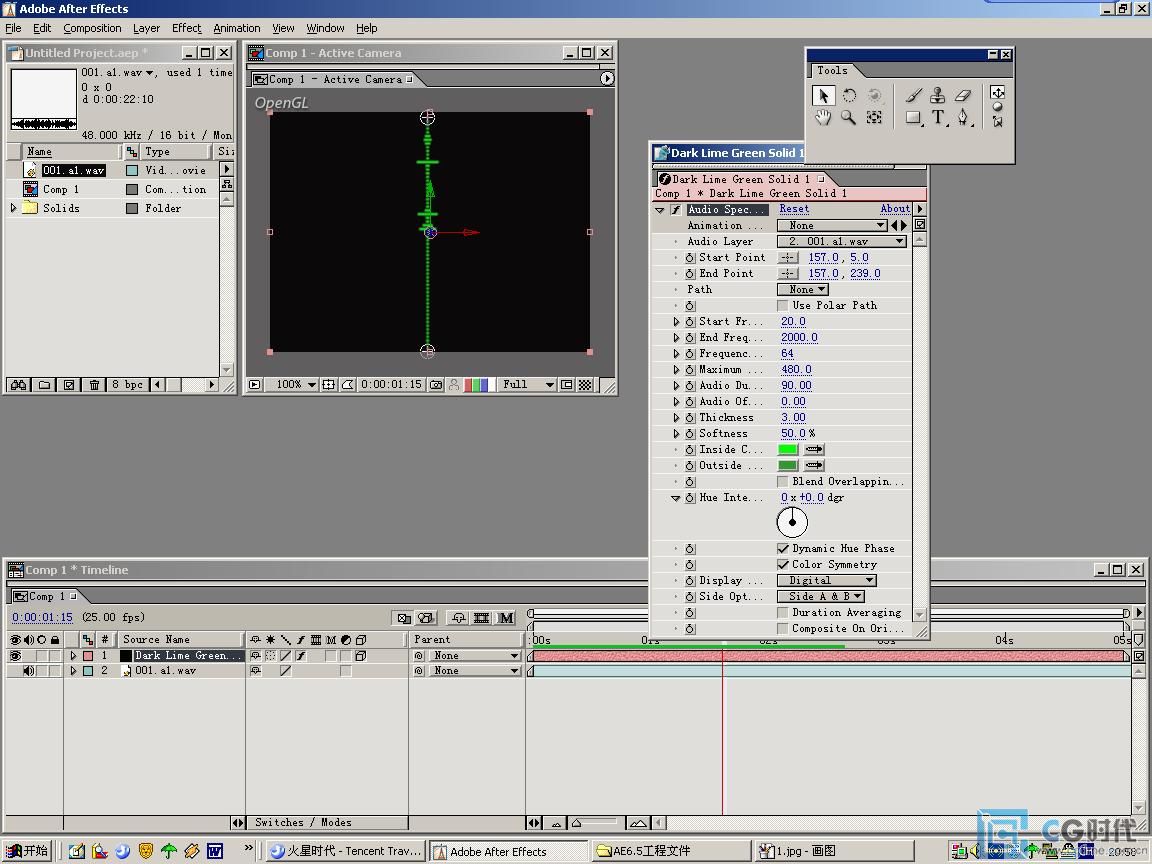Choose the Rectangular Mask tool
This screenshot has width=1152, height=864.
click(x=913, y=118)
